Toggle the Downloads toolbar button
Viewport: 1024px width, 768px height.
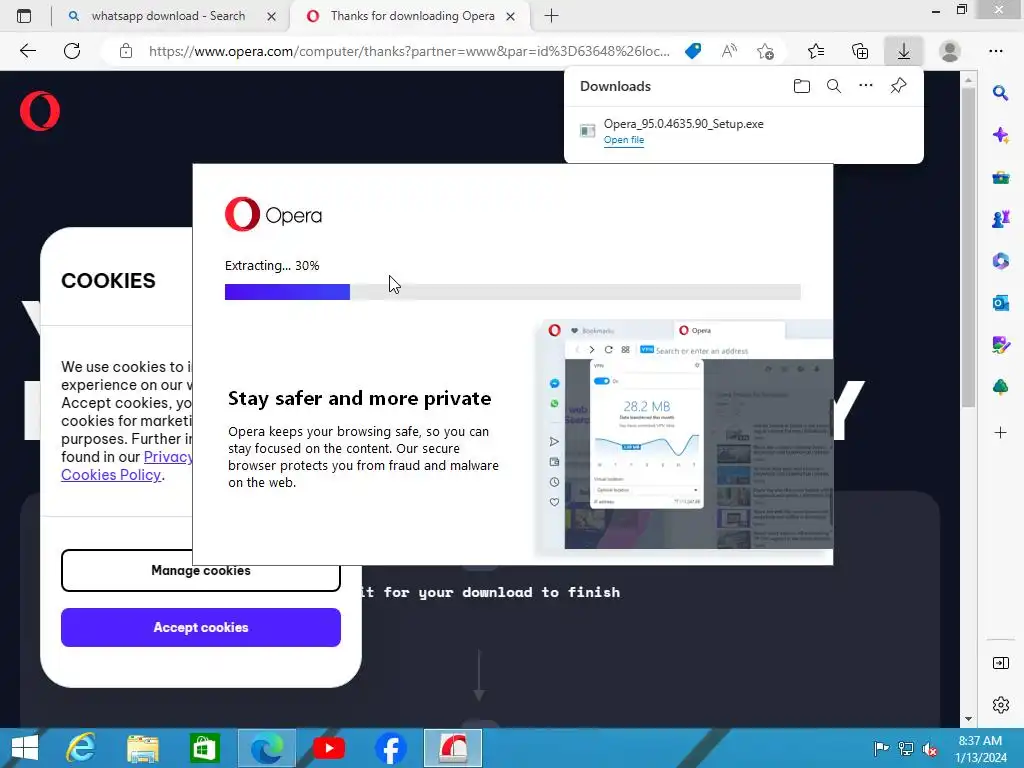904,51
